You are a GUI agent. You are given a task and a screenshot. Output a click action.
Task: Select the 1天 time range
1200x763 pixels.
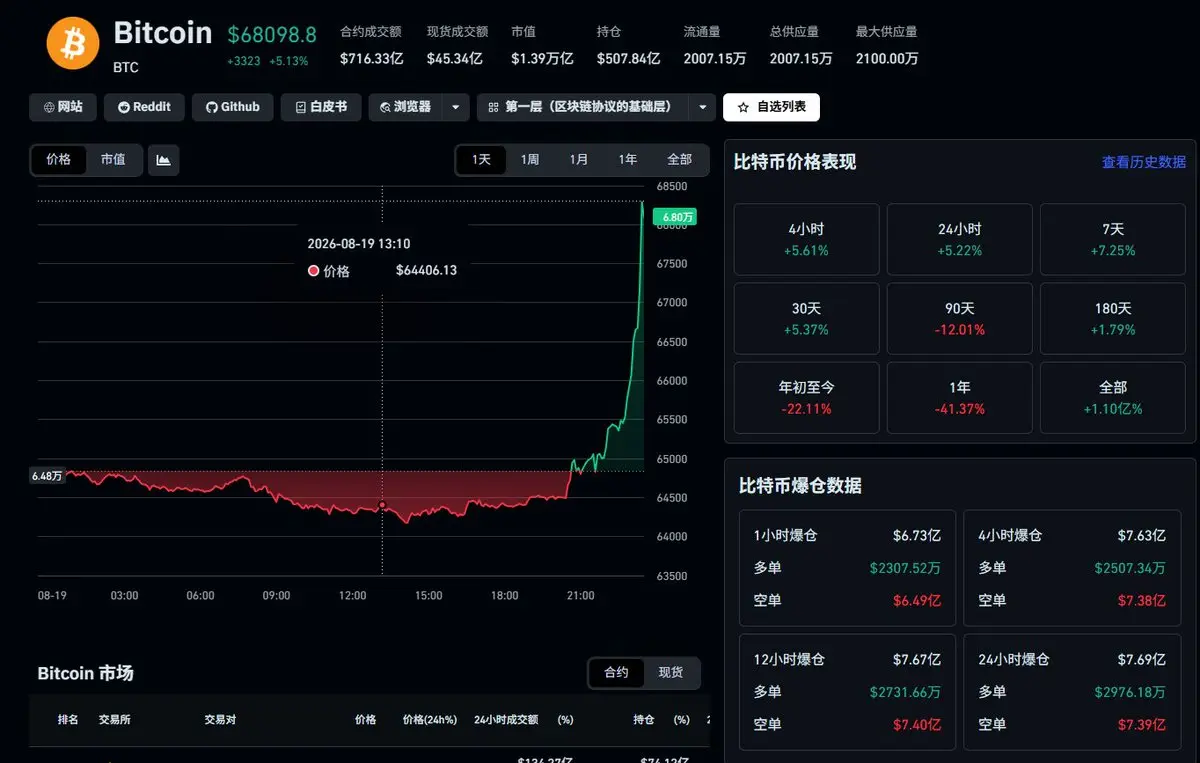(482, 160)
